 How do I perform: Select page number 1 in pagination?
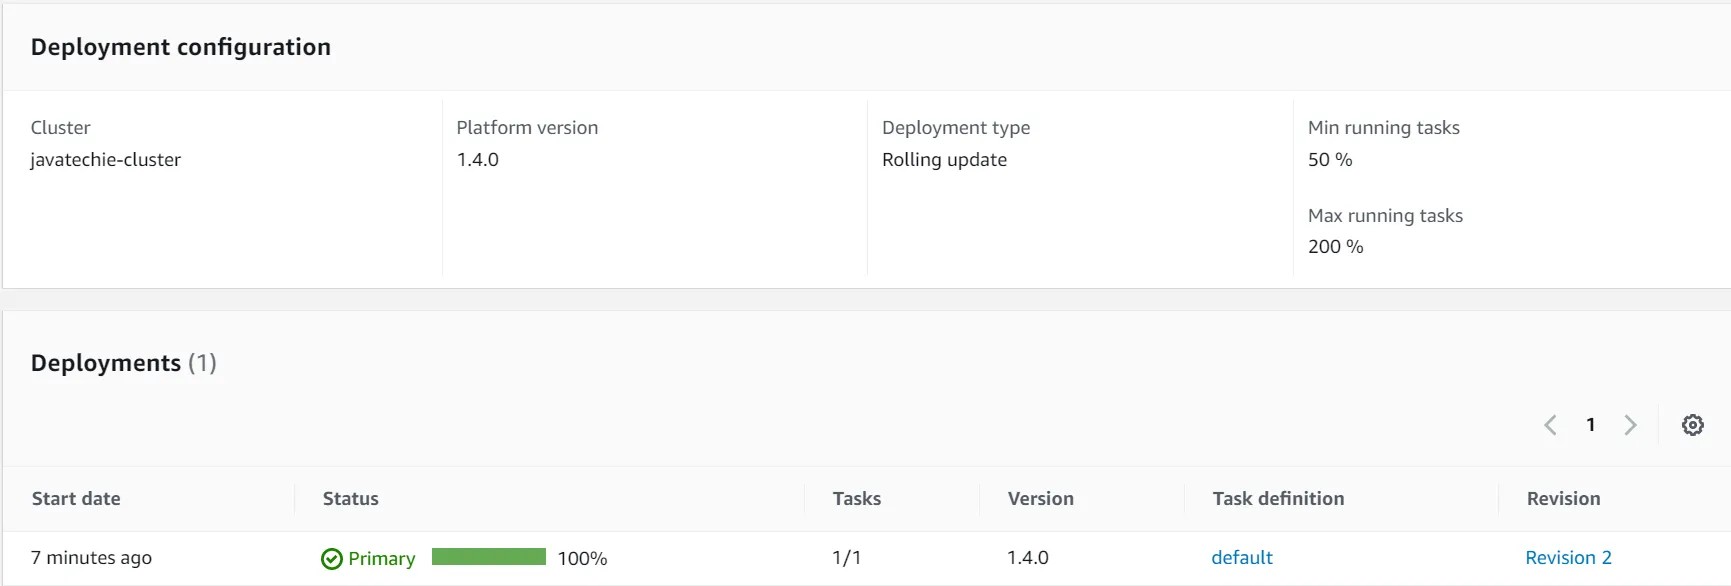(x=1590, y=425)
